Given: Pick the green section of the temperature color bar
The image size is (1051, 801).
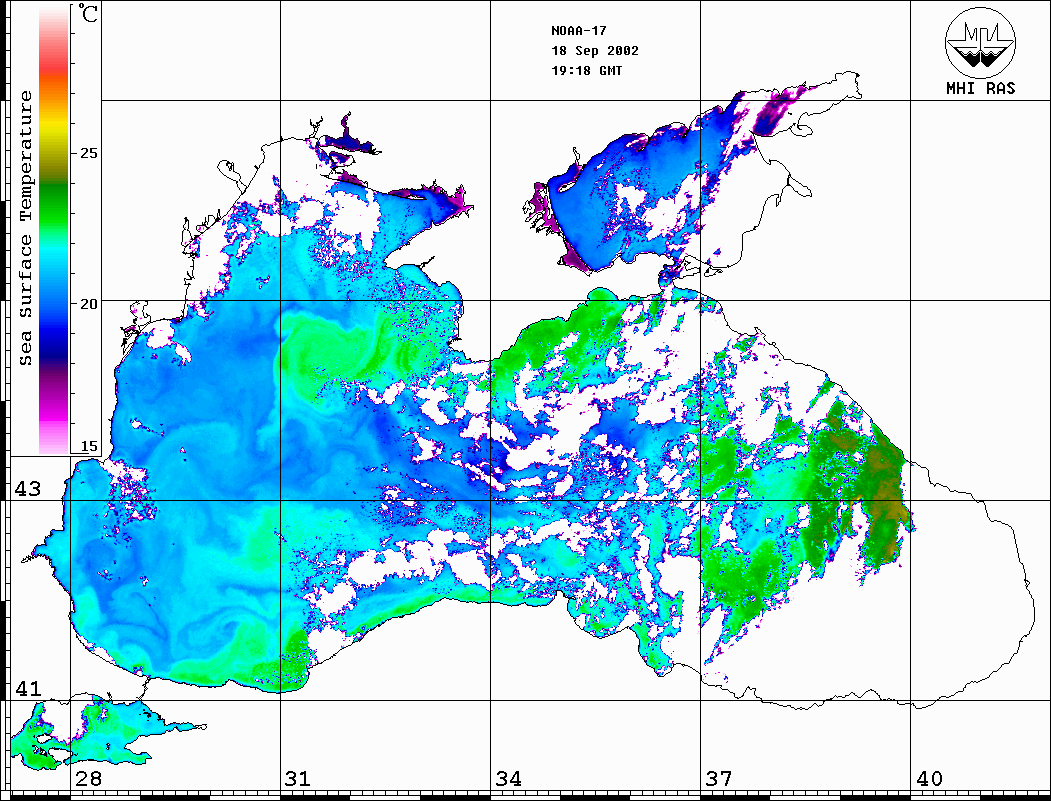Looking at the screenshot, I should [x=54, y=208].
